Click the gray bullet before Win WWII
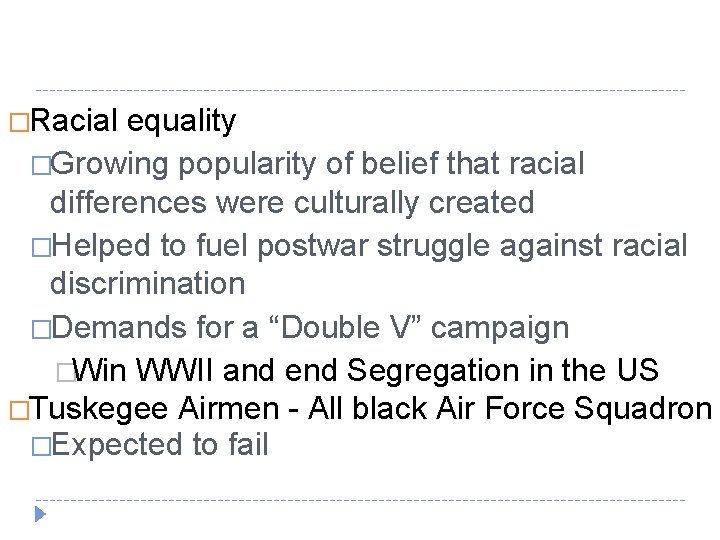The width and height of the screenshot is (720, 540). 66,372
